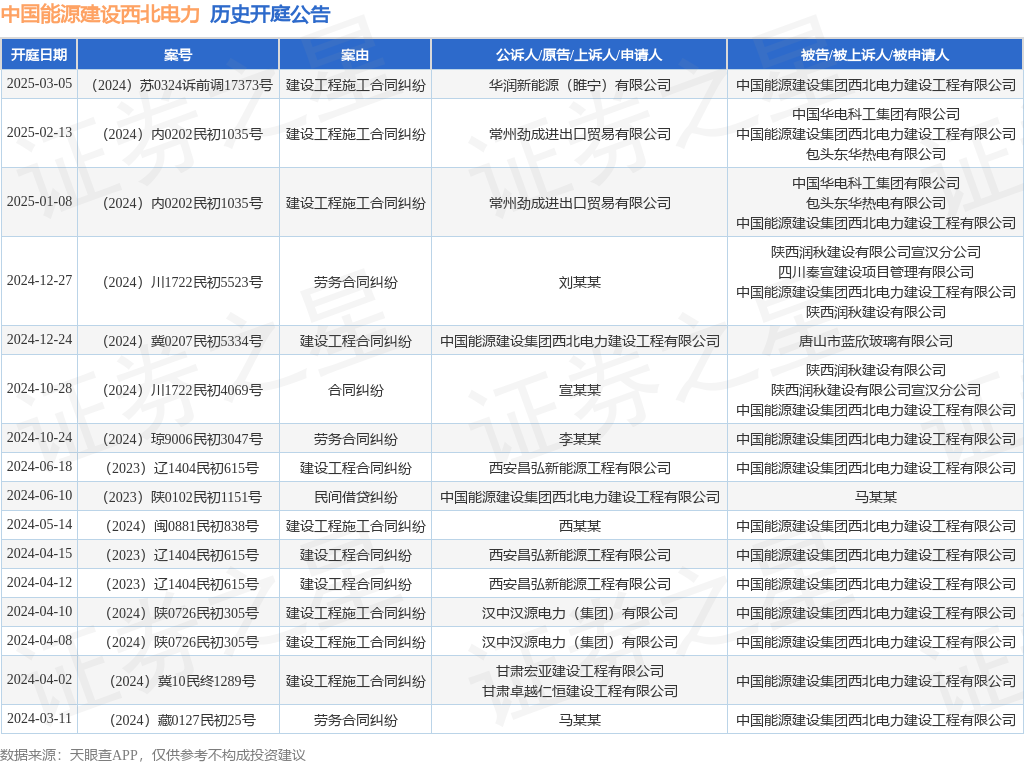Select the date 2025-03-05

pos(39,84)
